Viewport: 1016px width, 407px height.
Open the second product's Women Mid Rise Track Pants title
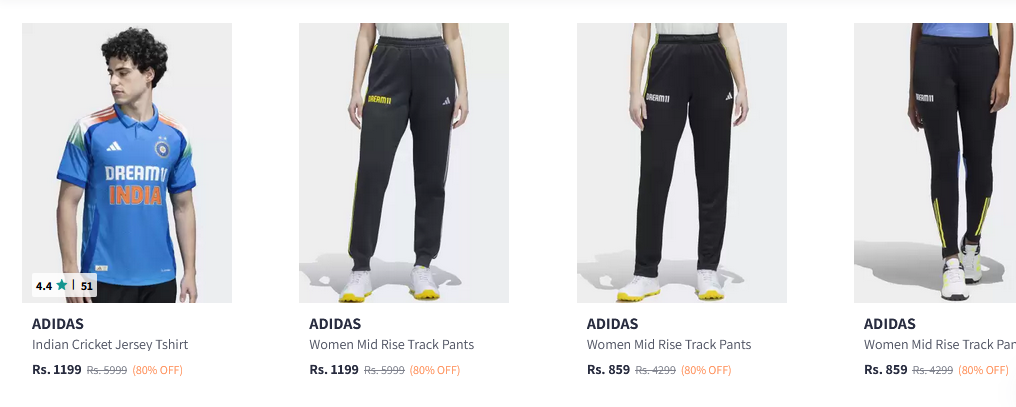391,345
